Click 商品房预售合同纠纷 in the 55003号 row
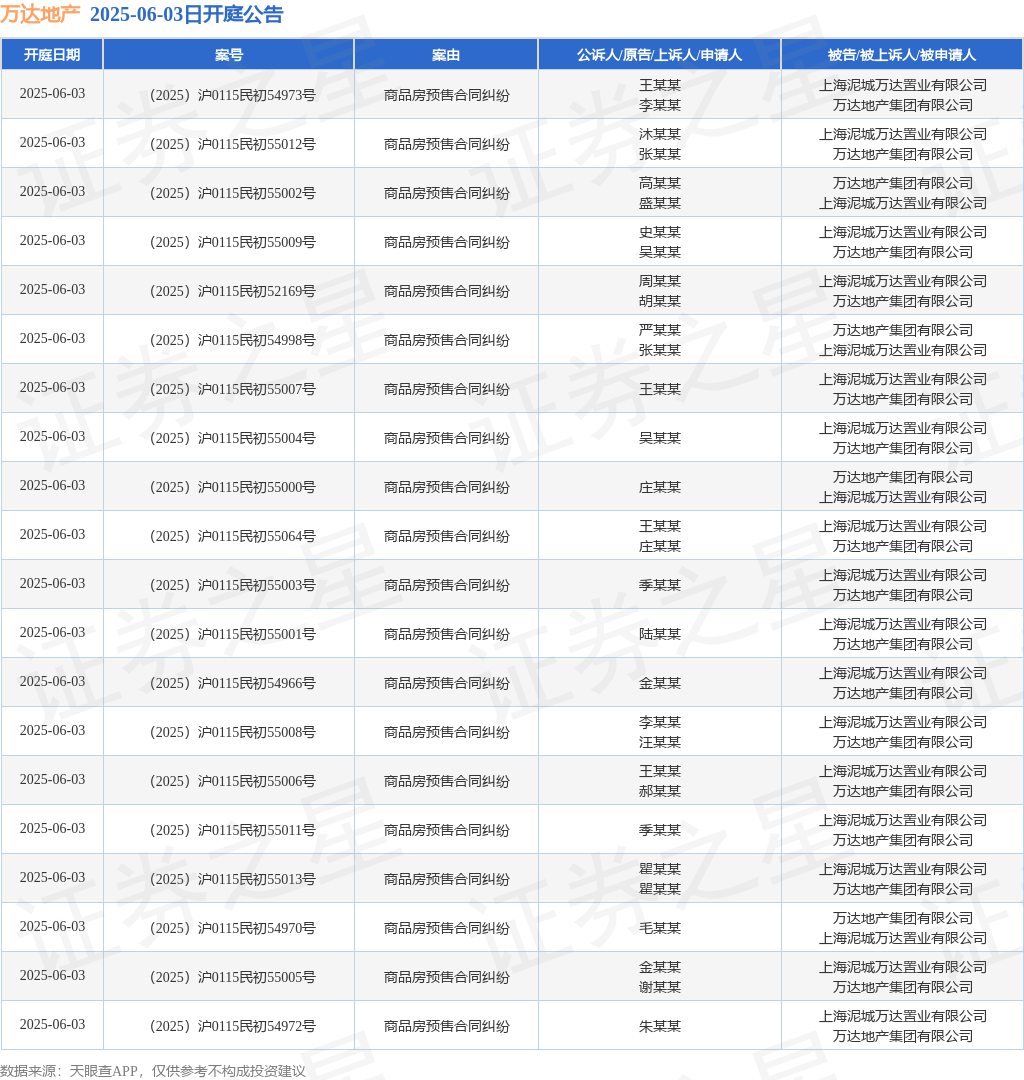 click(446, 585)
